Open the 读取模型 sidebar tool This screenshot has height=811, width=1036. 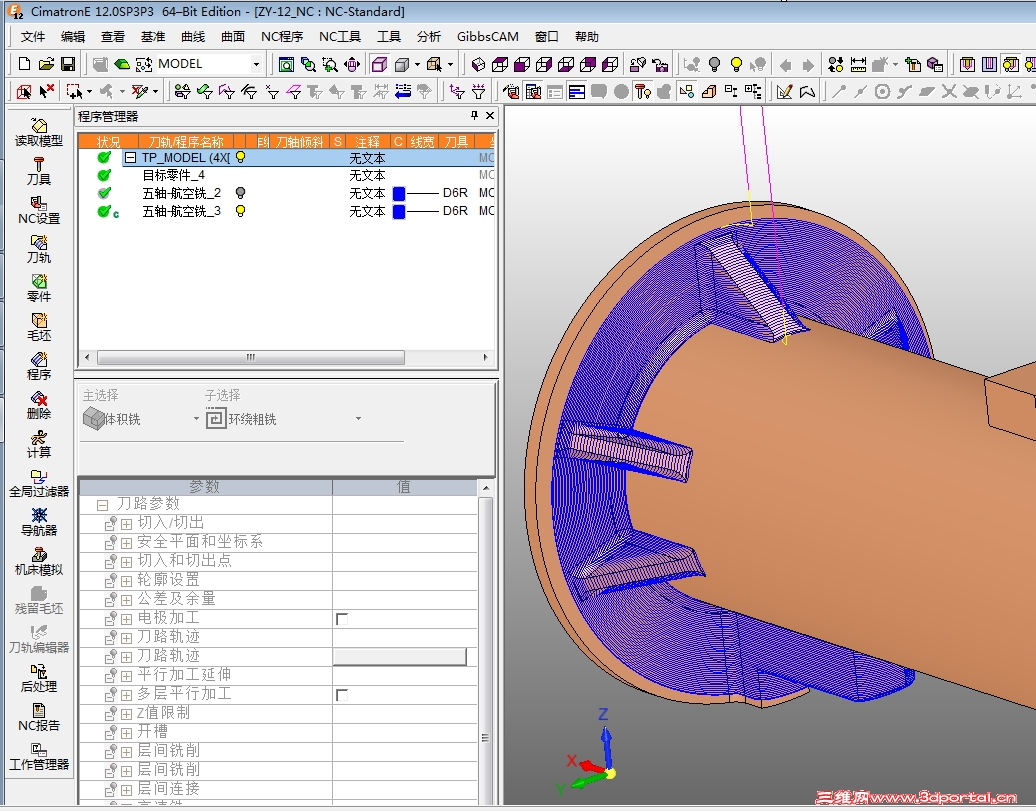[x=38, y=132]
